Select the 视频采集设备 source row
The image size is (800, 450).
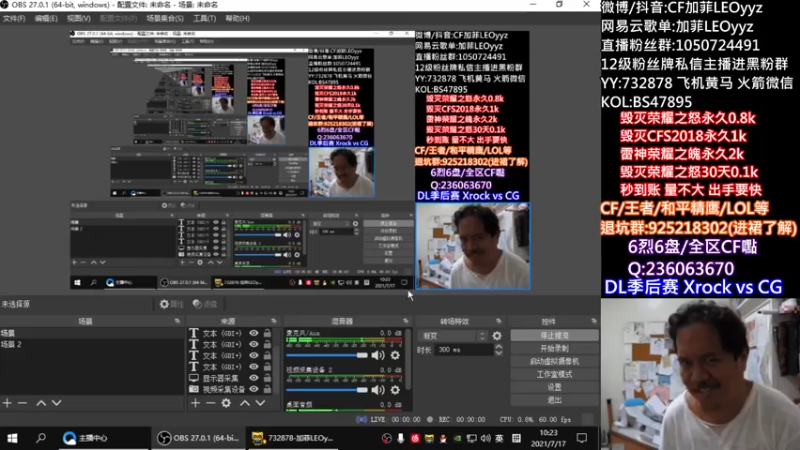231,389
